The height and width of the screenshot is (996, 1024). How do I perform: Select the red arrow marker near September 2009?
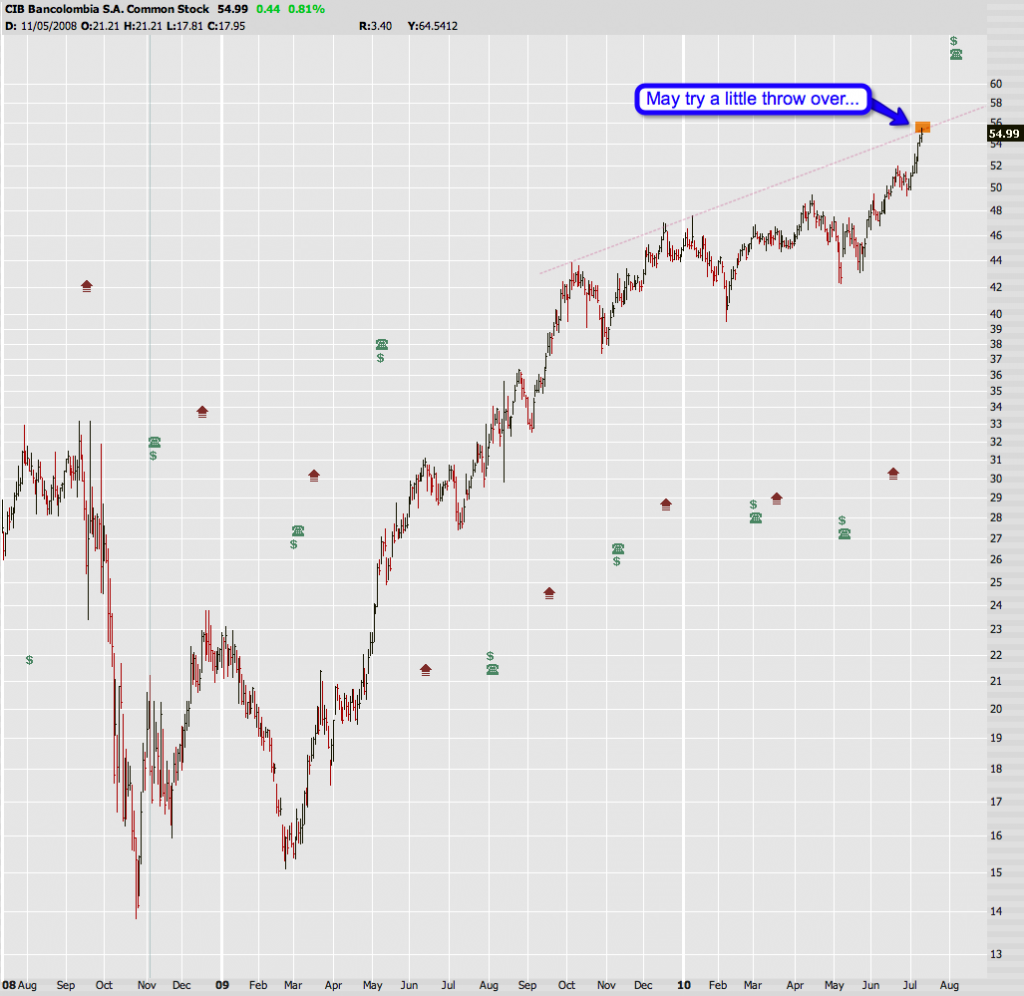click(549, 594)
